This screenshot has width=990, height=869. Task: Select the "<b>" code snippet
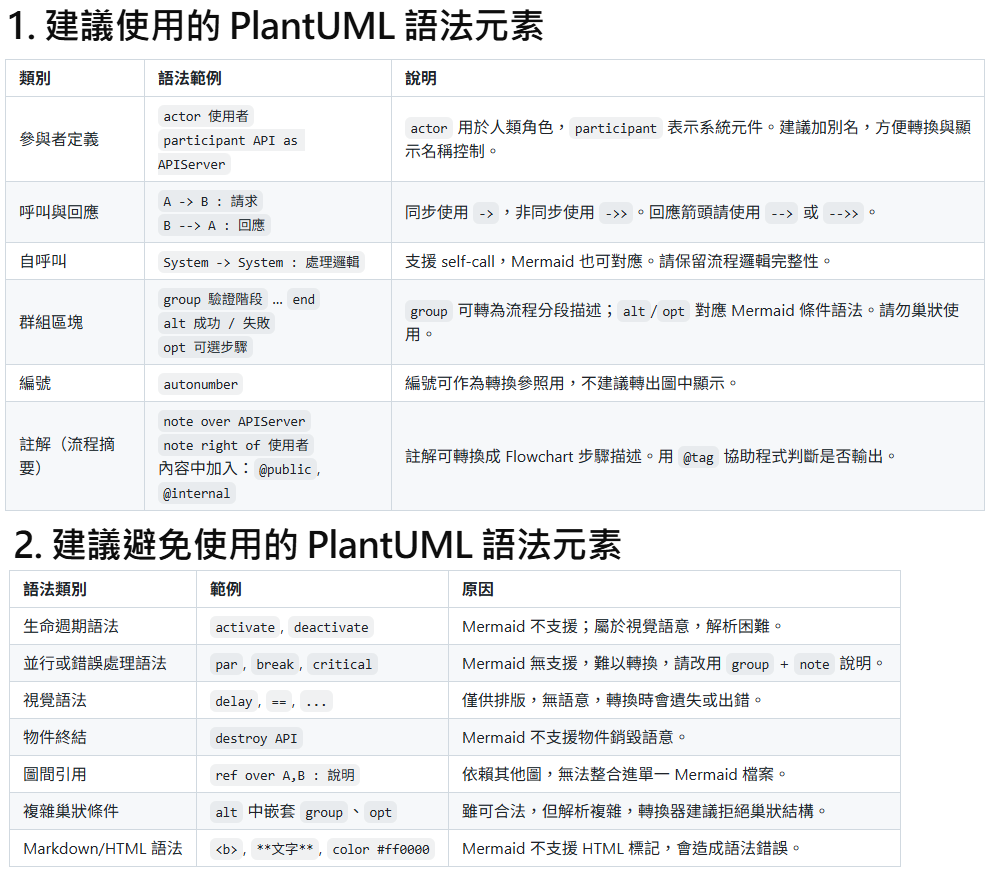click(226, 849)
